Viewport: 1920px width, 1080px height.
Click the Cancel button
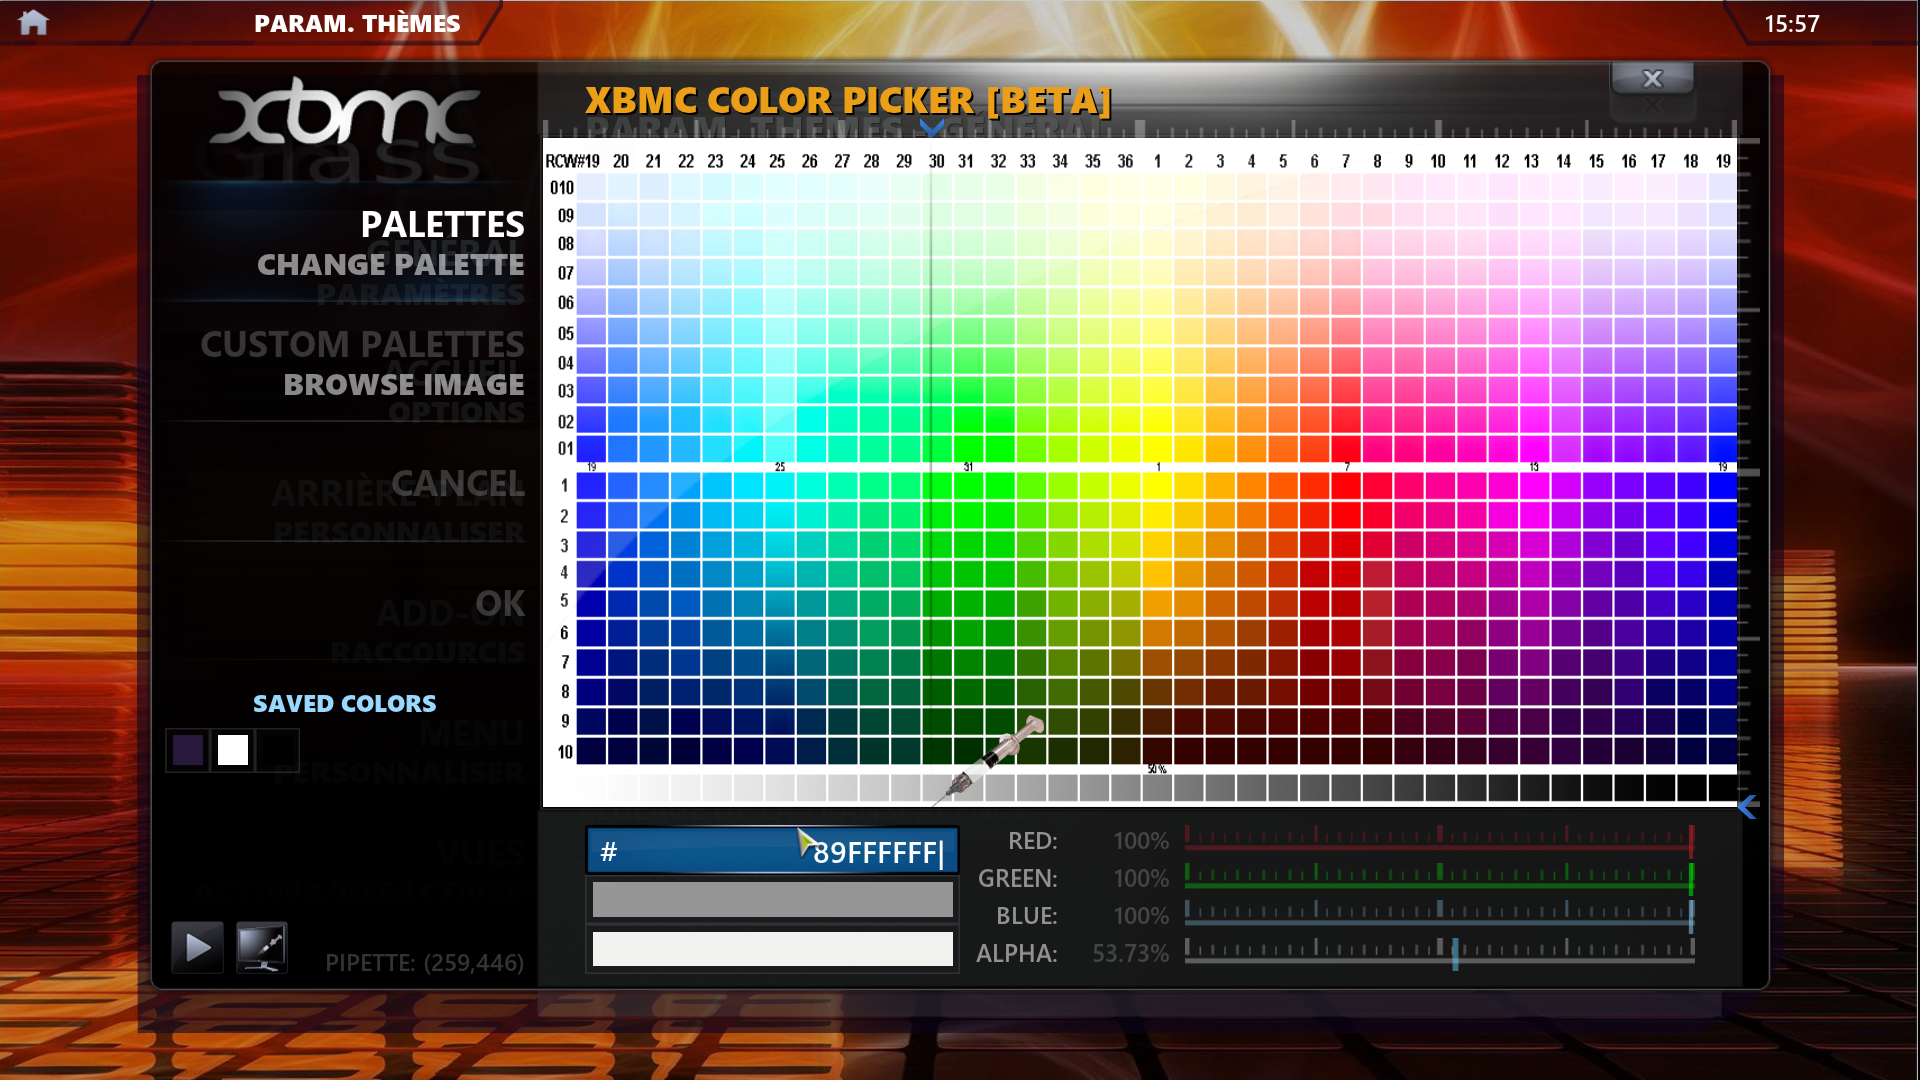457,484
